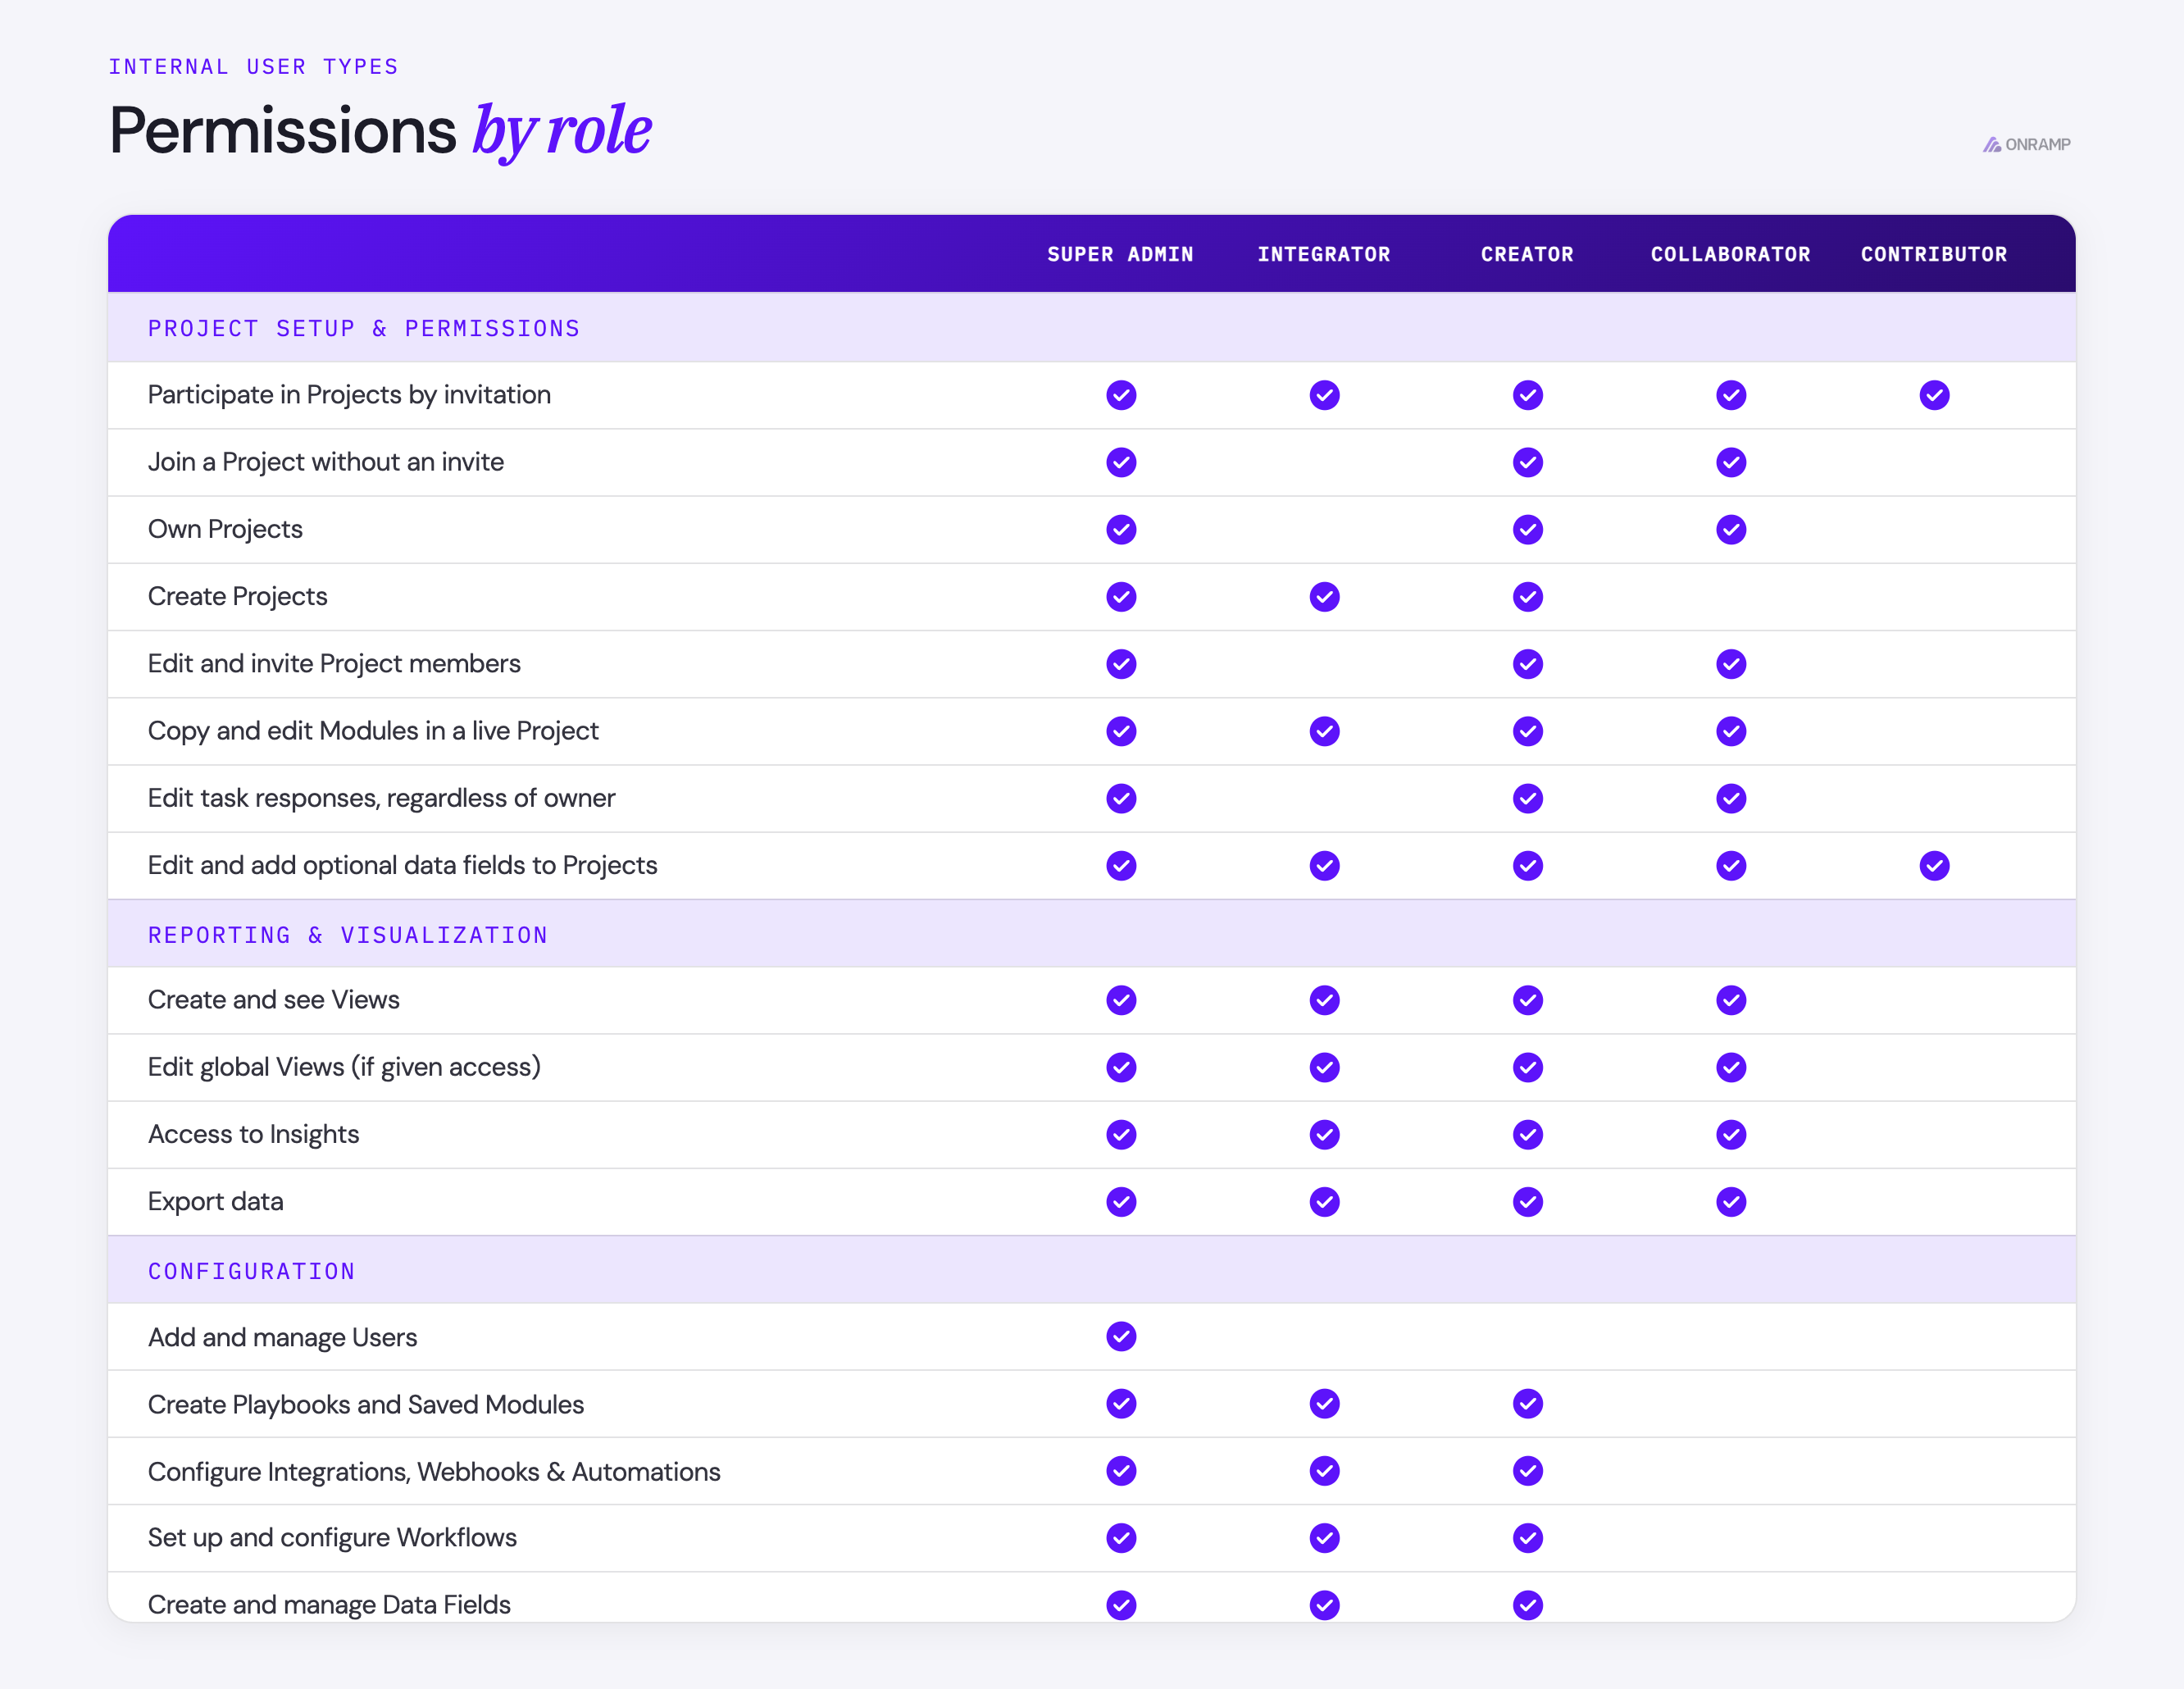Click the 'Permissions by role' title
This screenshot has height=1689, width=2184.
[x=380, y=130]
